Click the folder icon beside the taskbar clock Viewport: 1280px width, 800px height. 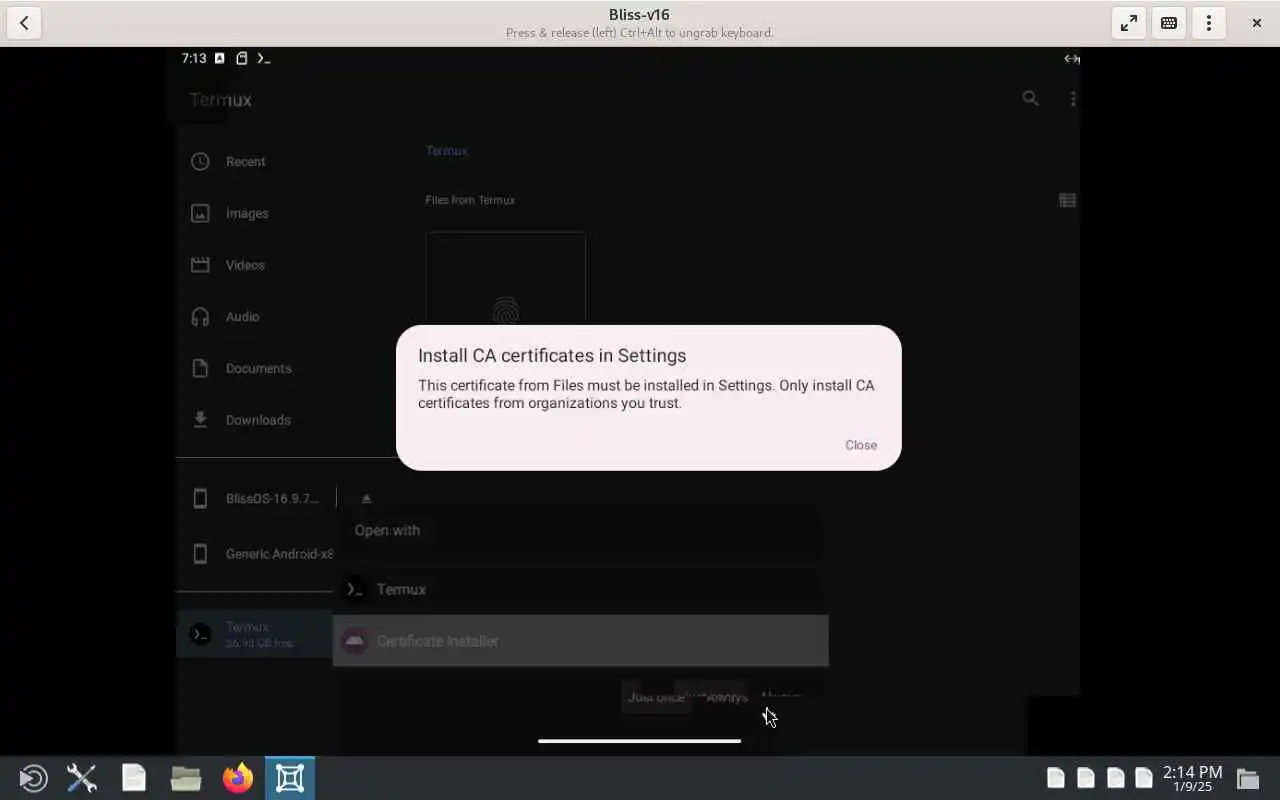(1247, 778)
